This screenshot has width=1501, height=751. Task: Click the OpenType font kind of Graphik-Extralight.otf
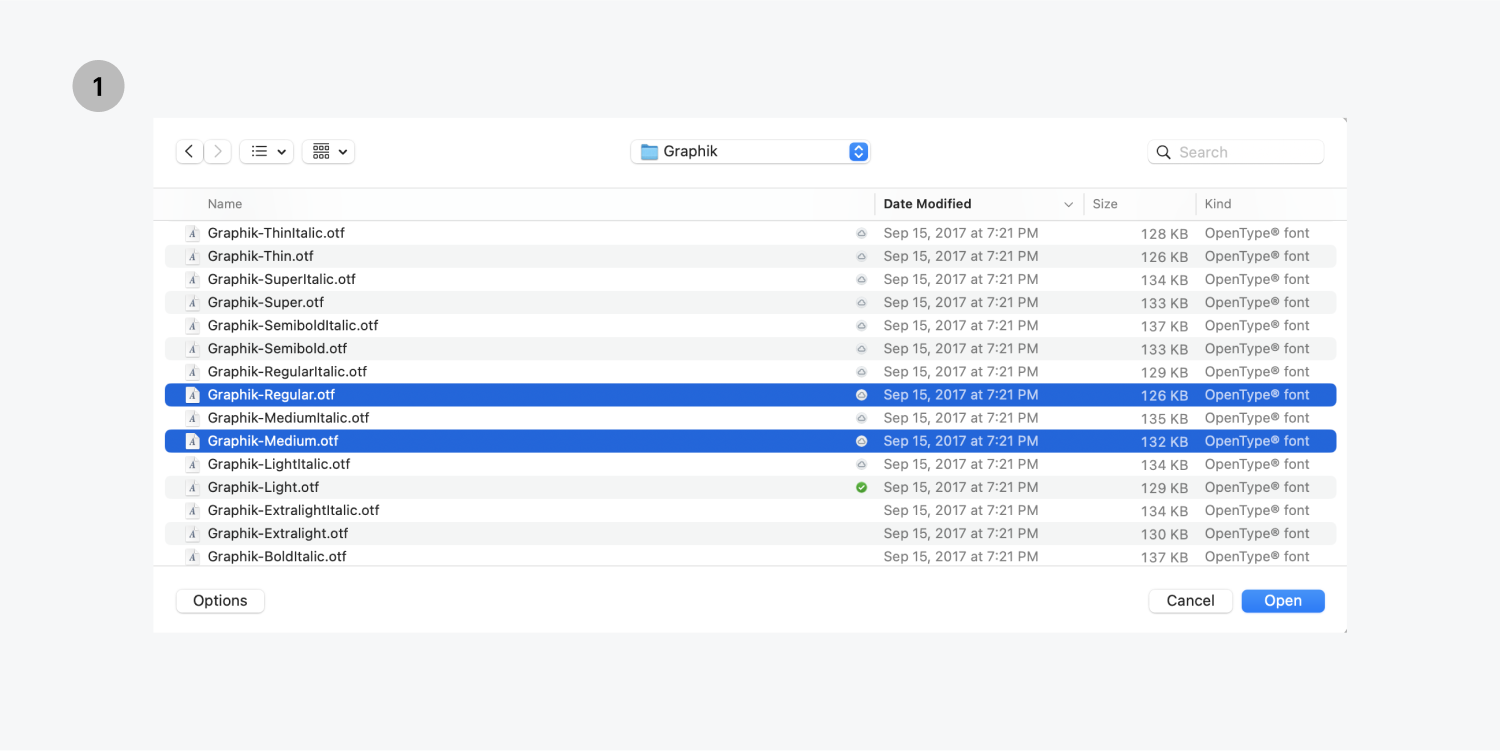[1257, 533]
